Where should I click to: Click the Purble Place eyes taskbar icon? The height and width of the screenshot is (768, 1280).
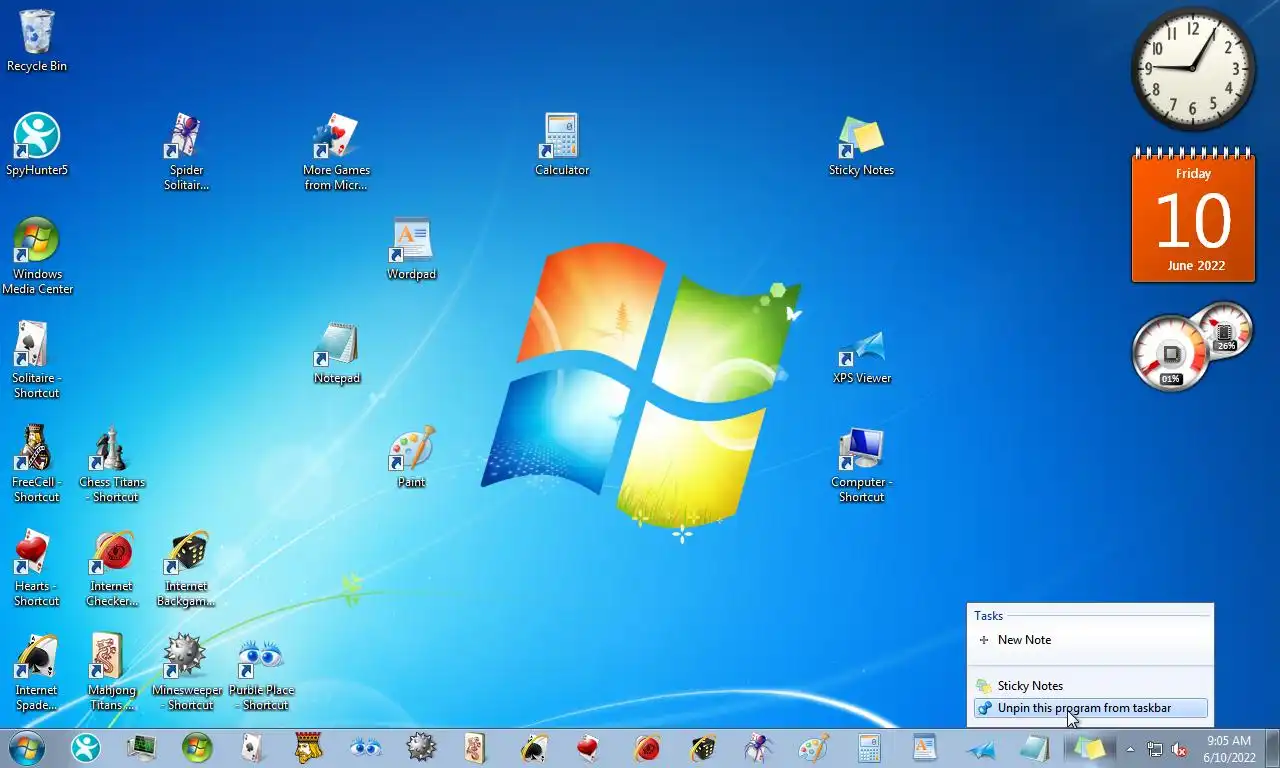coord(365,747)
